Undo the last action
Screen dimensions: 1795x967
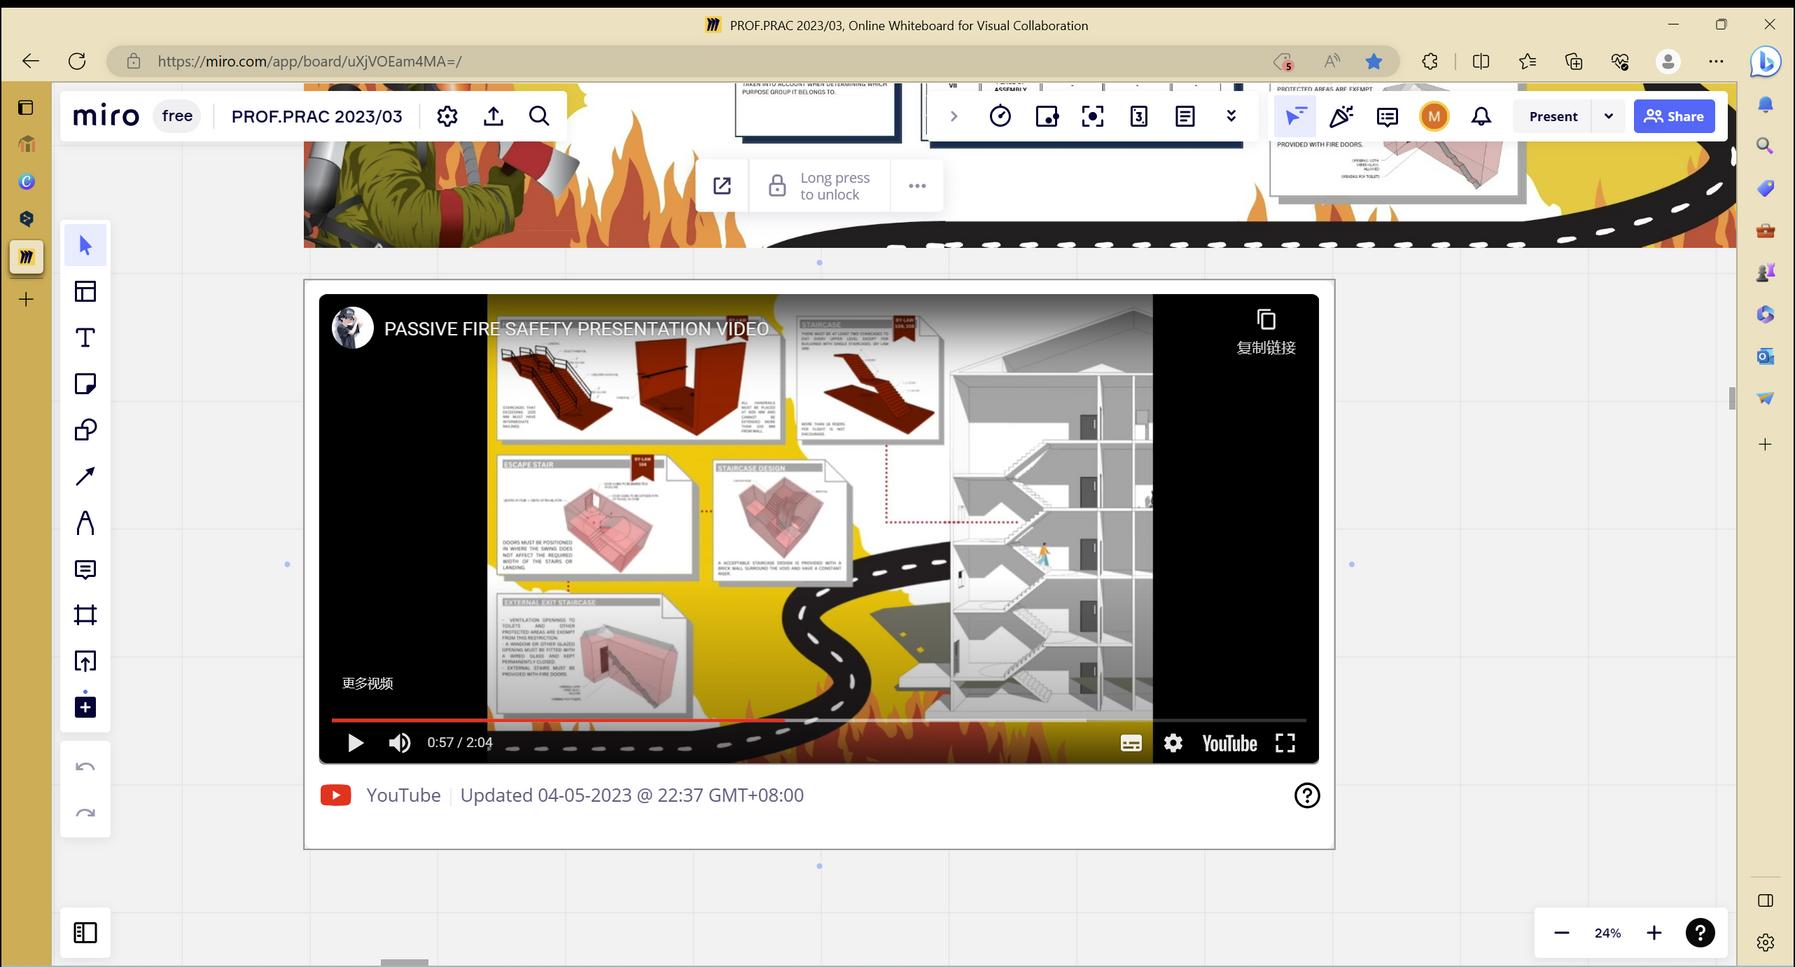[x=85, y=767]
